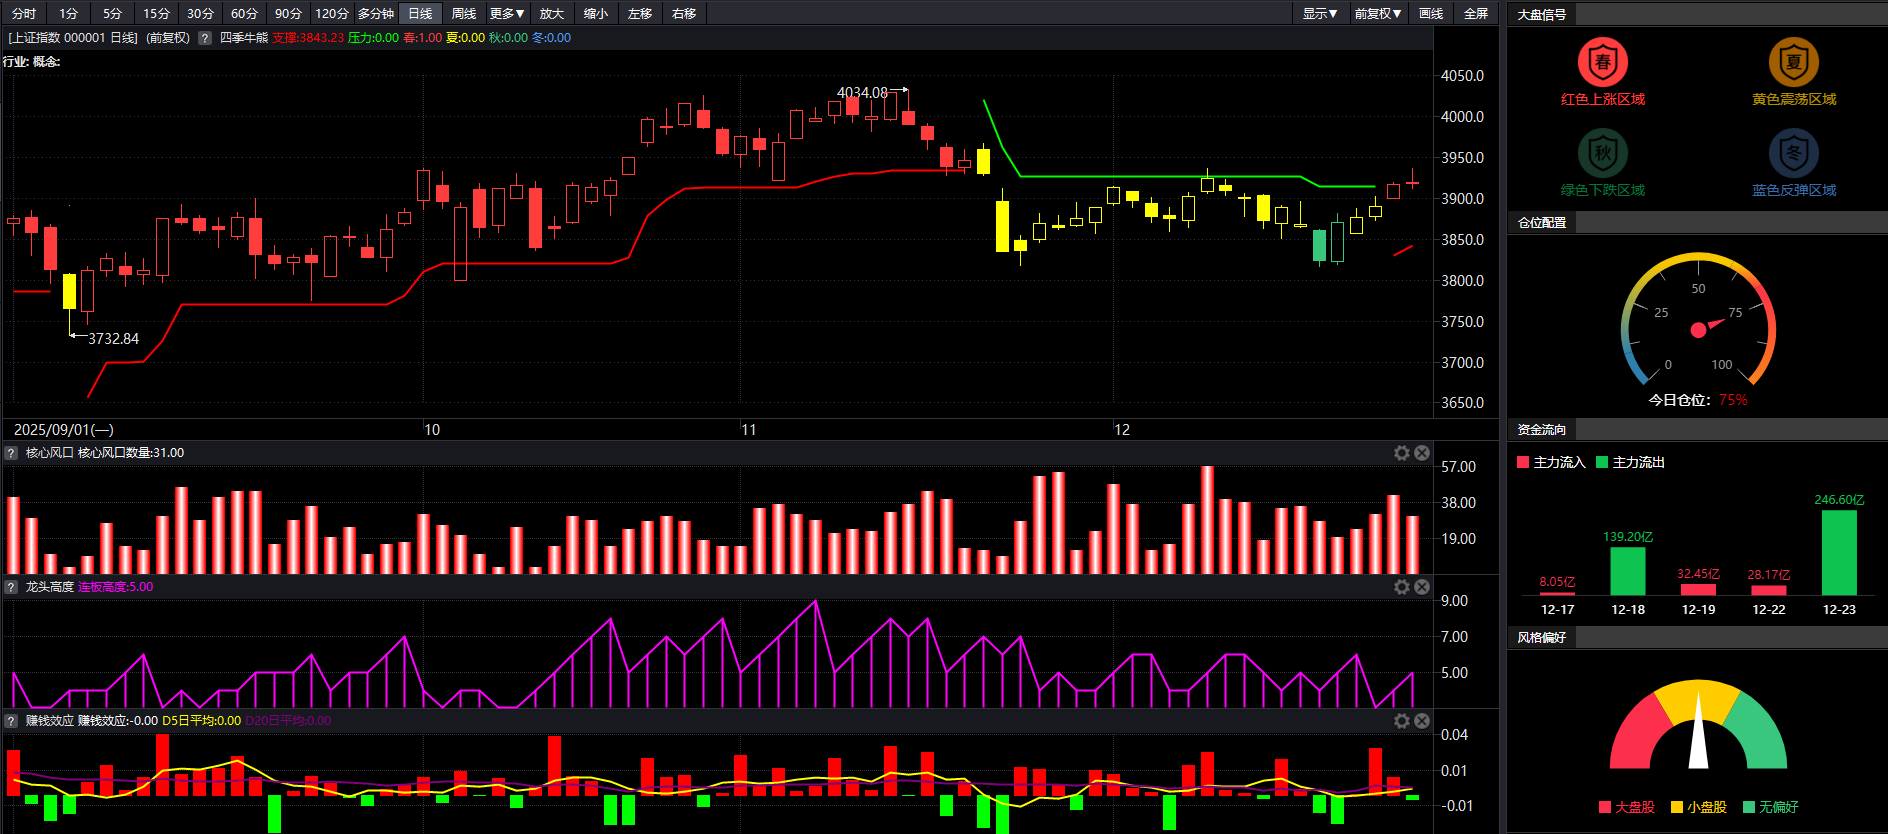Open the 显示 display dropdown
The image size is (1888, 834).
pyautogui.click(x=1320, y=14)
